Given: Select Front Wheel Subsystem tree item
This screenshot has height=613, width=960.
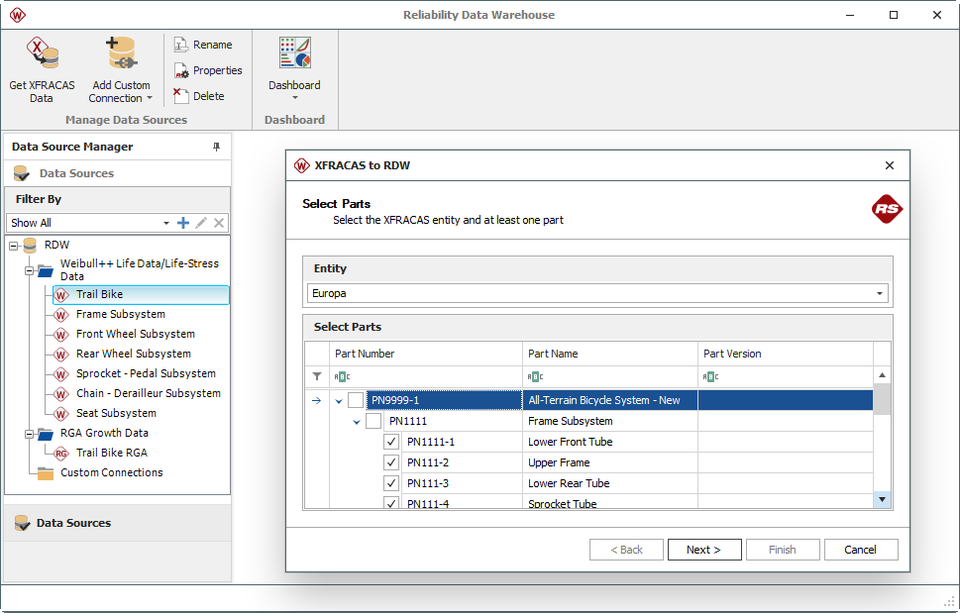Looking at the screenshot, I should [x=135, y=334].
